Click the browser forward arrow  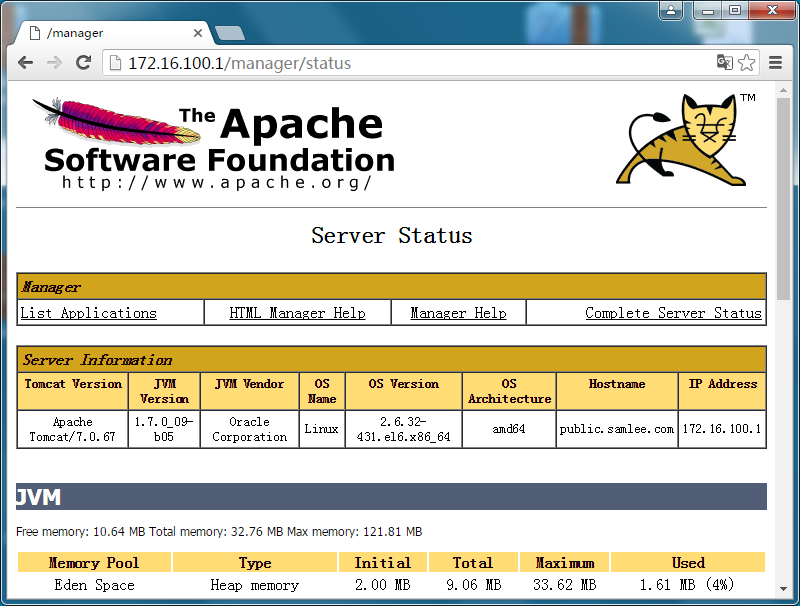pos(54,63)
